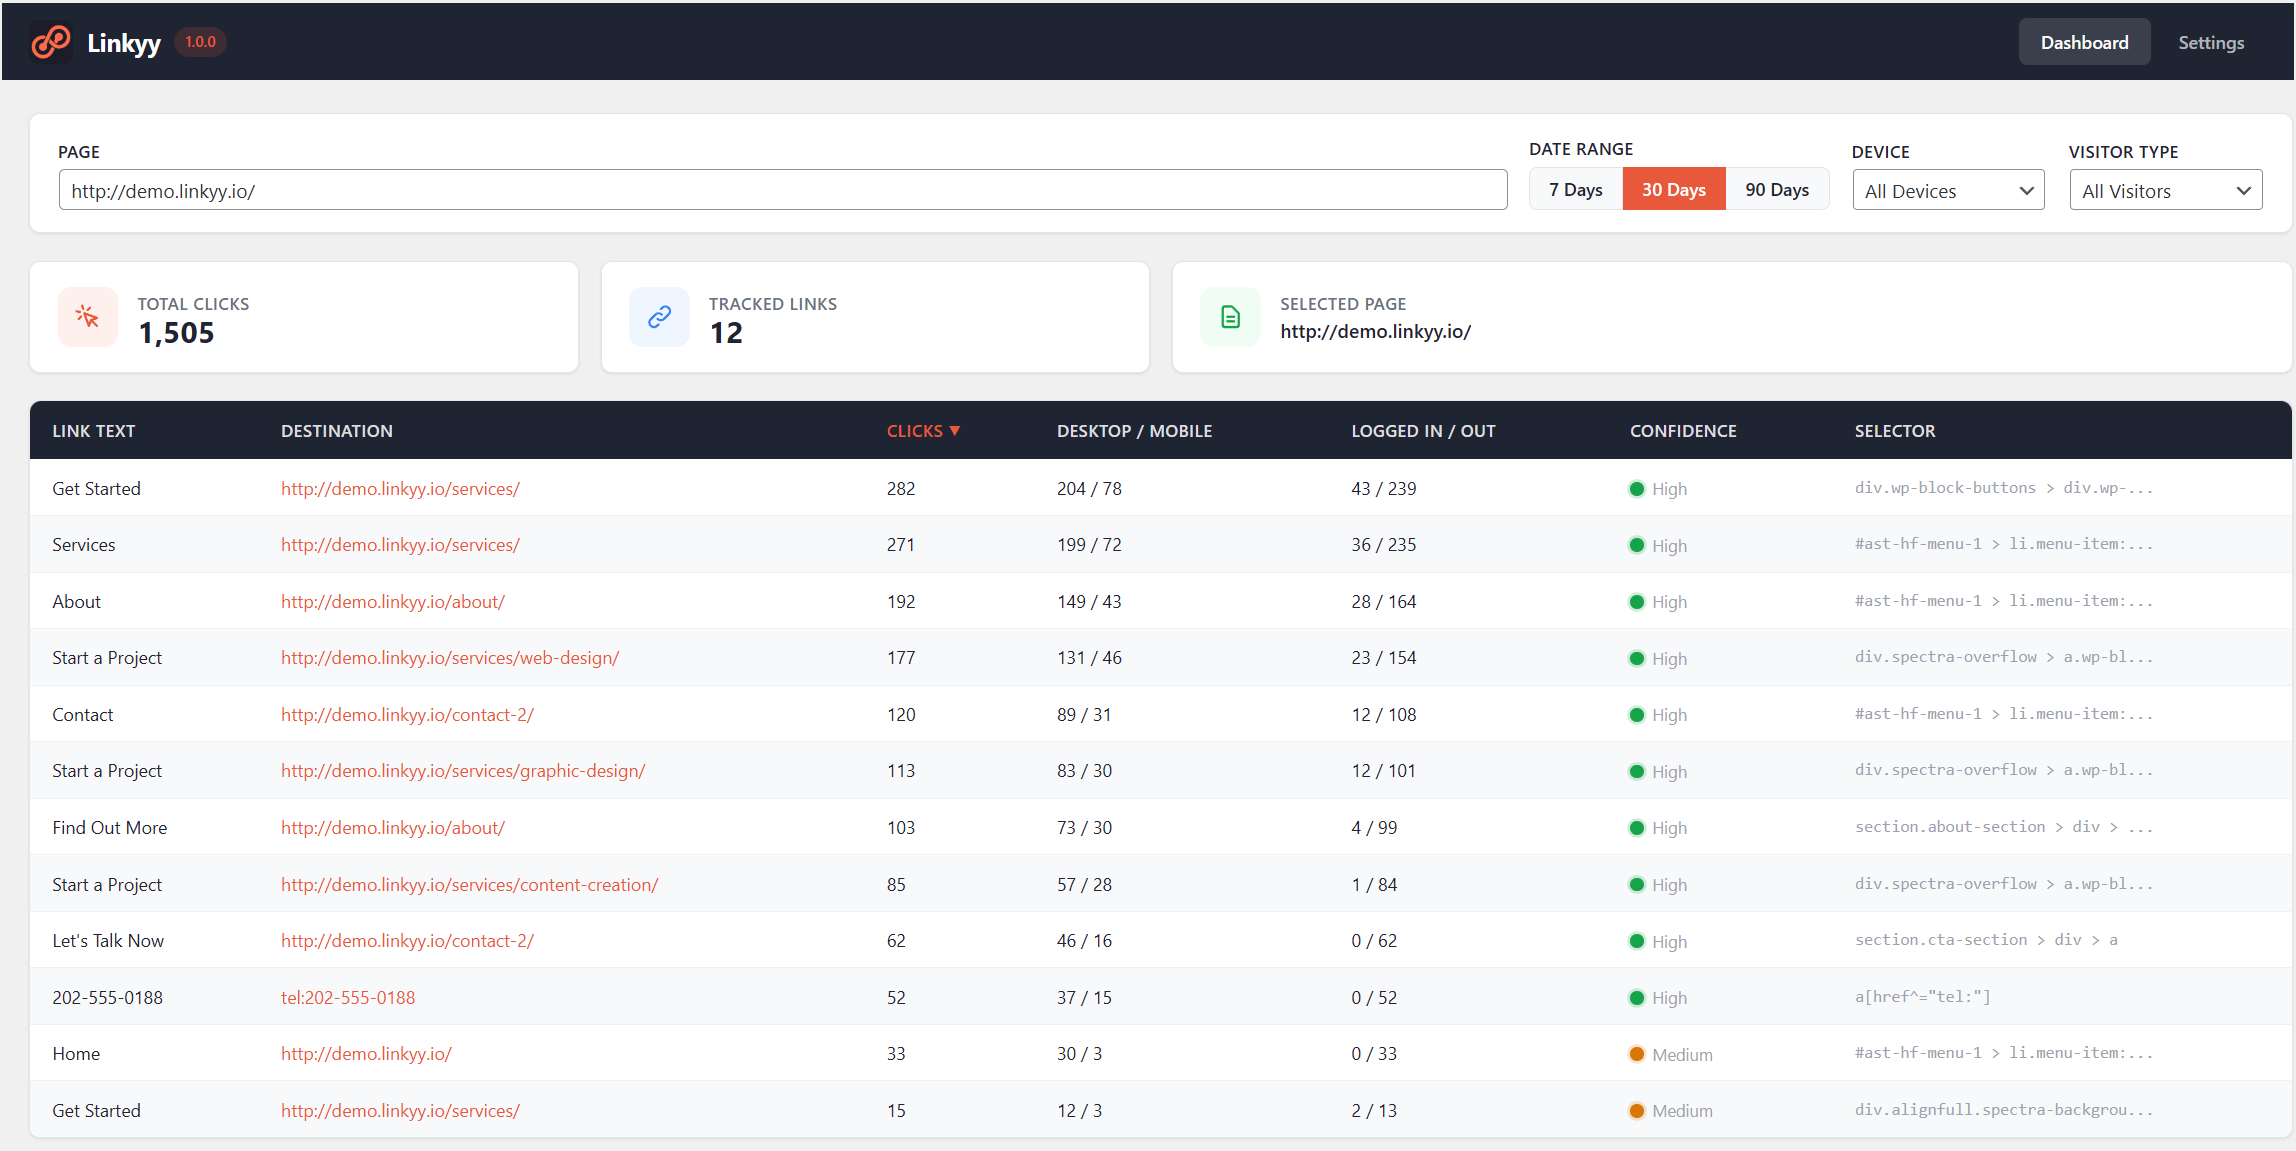Open the web-design services destination link

(450, 658)
